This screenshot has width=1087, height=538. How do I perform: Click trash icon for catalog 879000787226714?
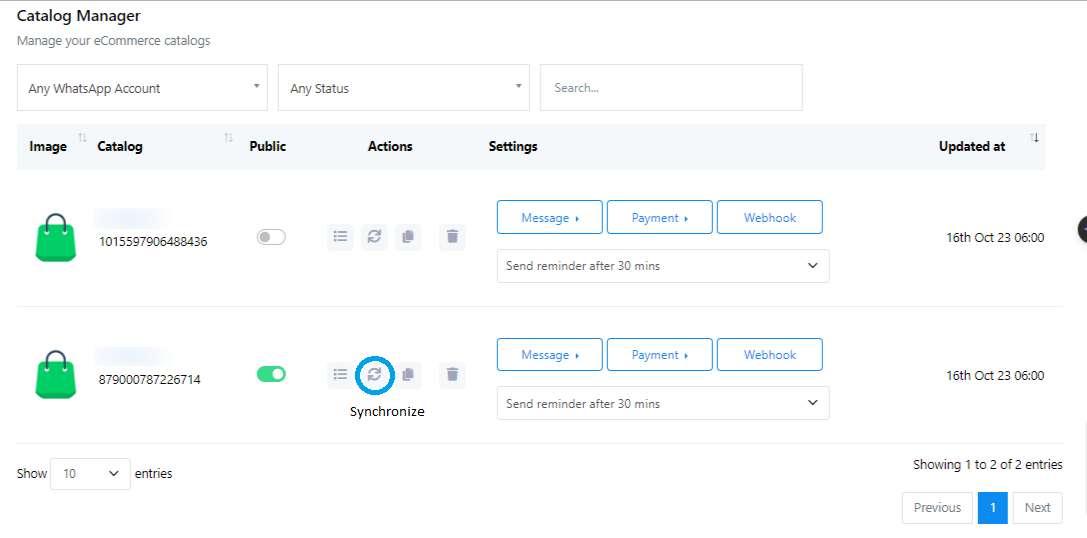click(452, 374)
